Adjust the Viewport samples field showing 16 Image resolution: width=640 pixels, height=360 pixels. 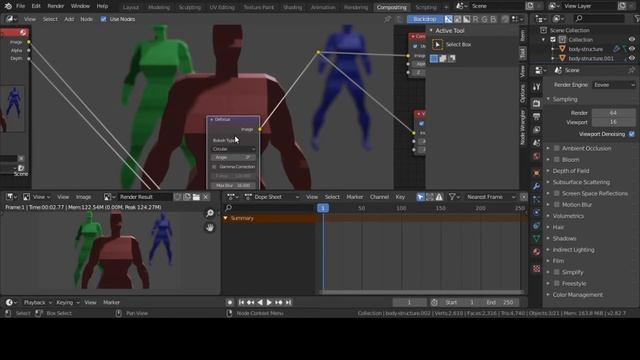(613, 122)
